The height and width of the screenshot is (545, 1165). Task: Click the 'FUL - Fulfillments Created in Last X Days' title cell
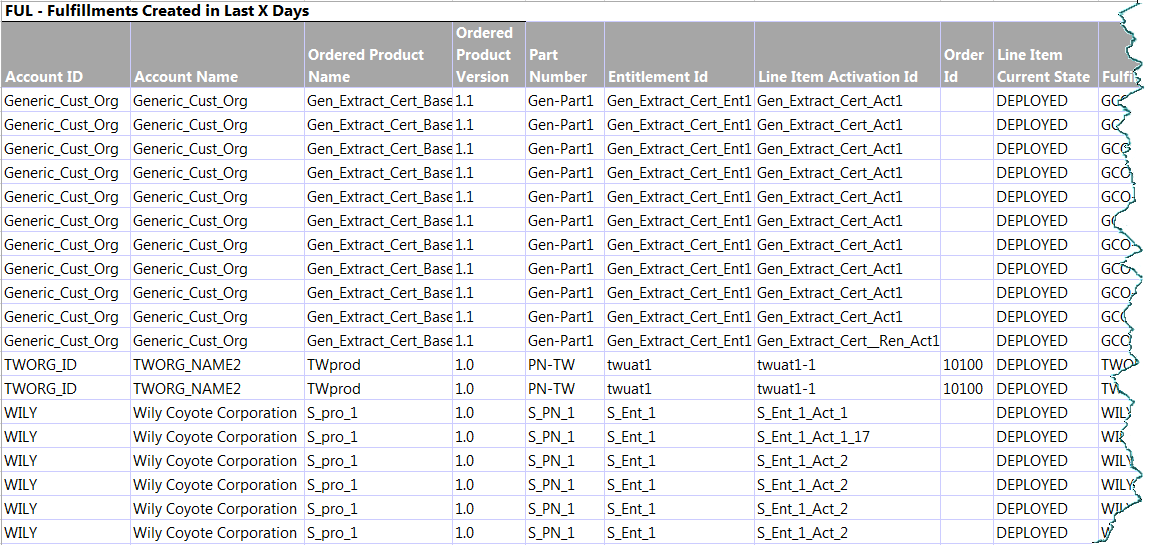click(157, 12)
